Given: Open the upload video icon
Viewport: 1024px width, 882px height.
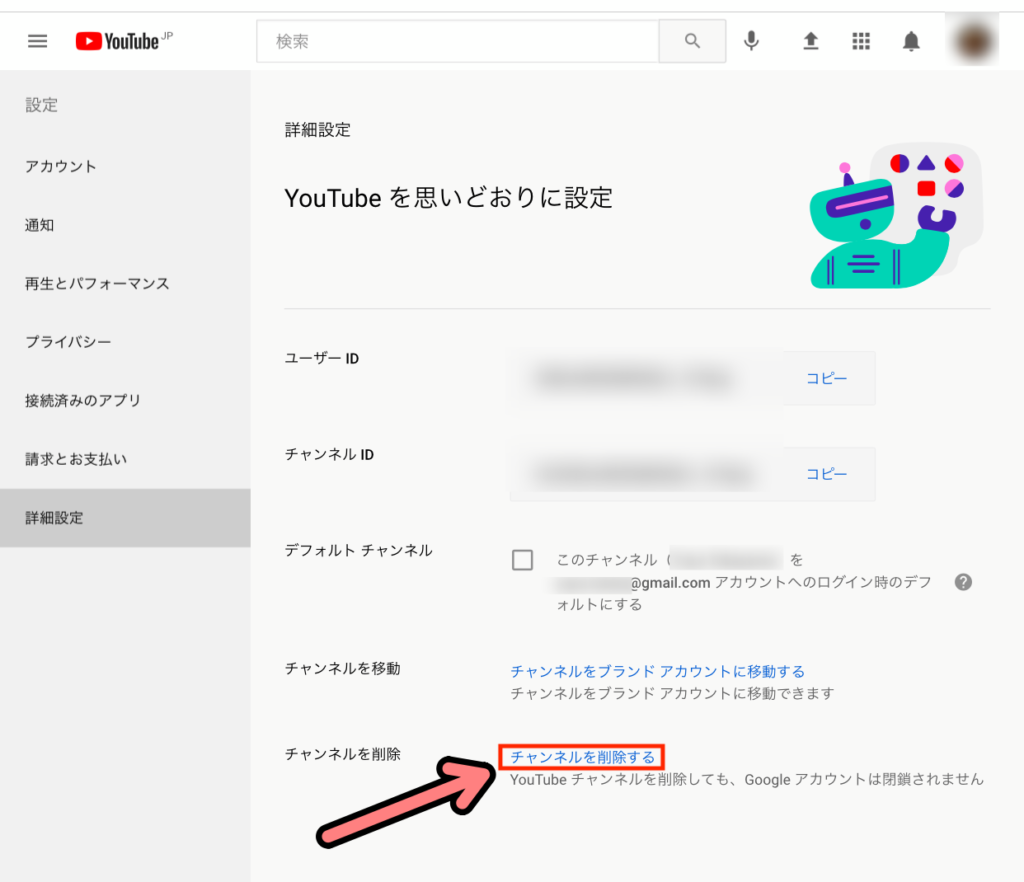Looking at the screenshot, I should 811,41.
